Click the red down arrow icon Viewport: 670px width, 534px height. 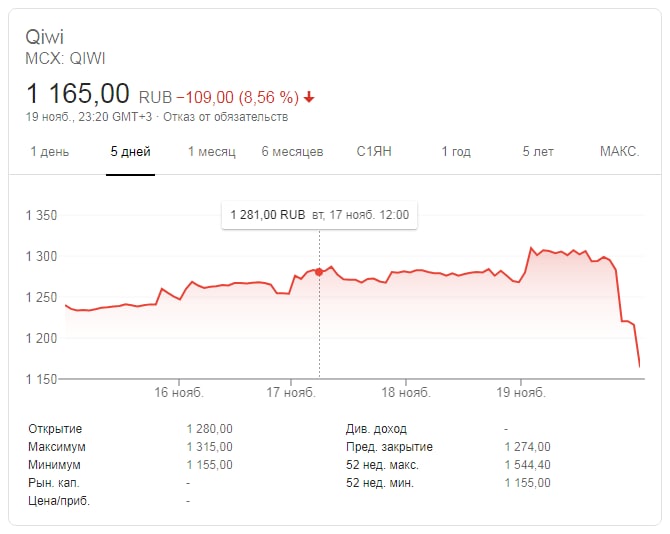(309, 97)
